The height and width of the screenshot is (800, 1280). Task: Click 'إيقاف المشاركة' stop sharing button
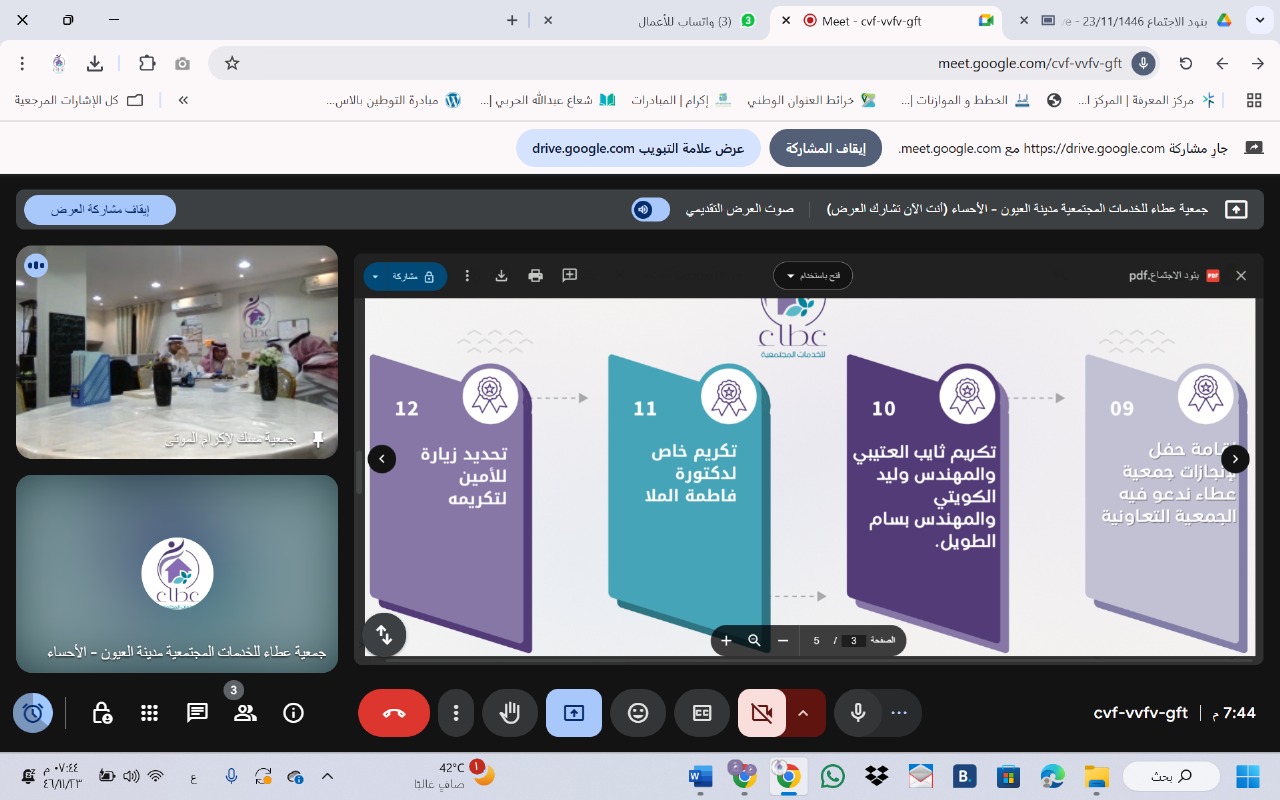pyautogui.click(x=825, y=148)
